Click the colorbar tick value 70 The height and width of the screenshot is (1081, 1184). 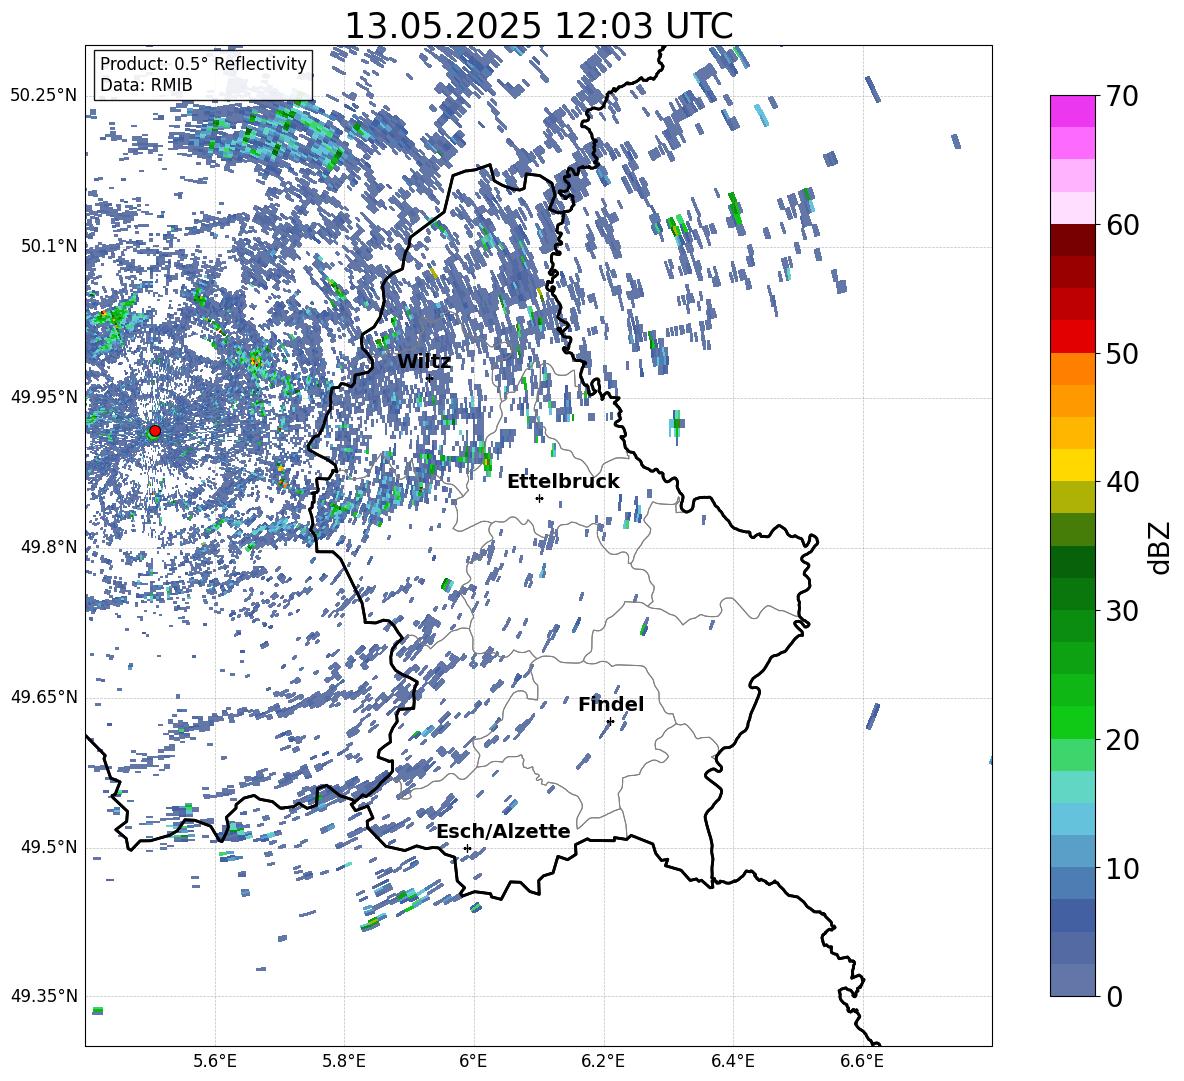(1121, 97)
